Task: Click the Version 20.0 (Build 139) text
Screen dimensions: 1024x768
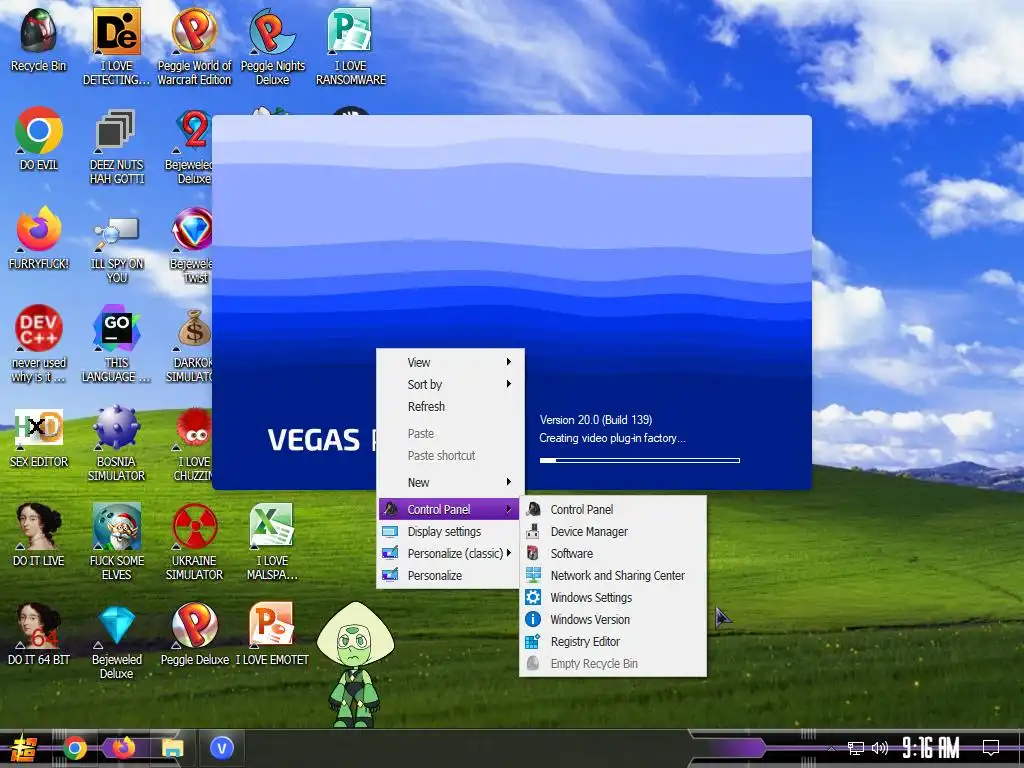Action: point(596,420)
